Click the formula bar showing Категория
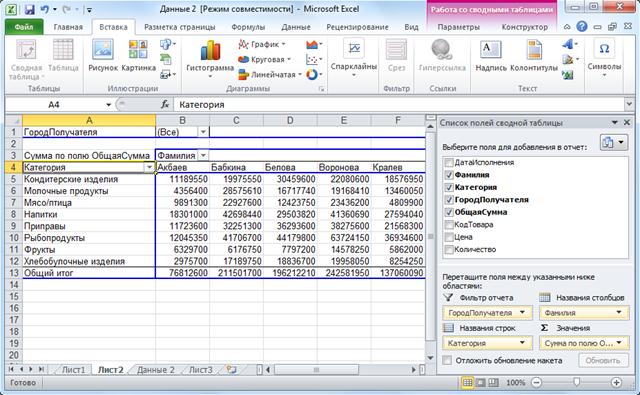Screen dimensions: 640x395 coord(399,104)
